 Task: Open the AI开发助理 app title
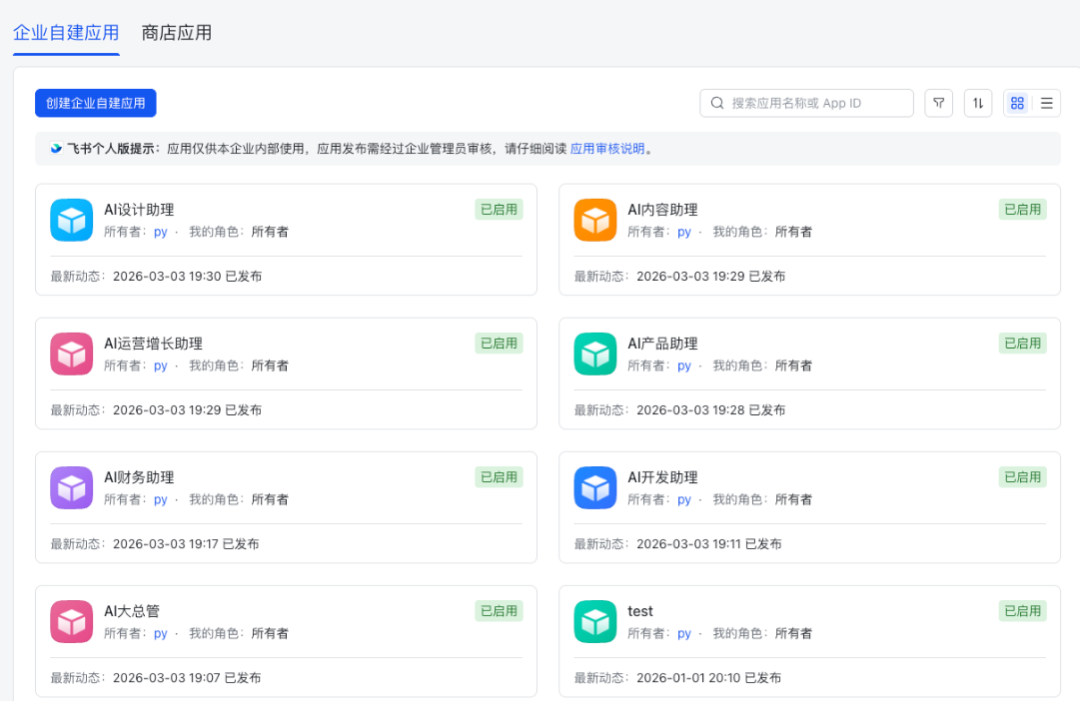[x=663, y=477]
